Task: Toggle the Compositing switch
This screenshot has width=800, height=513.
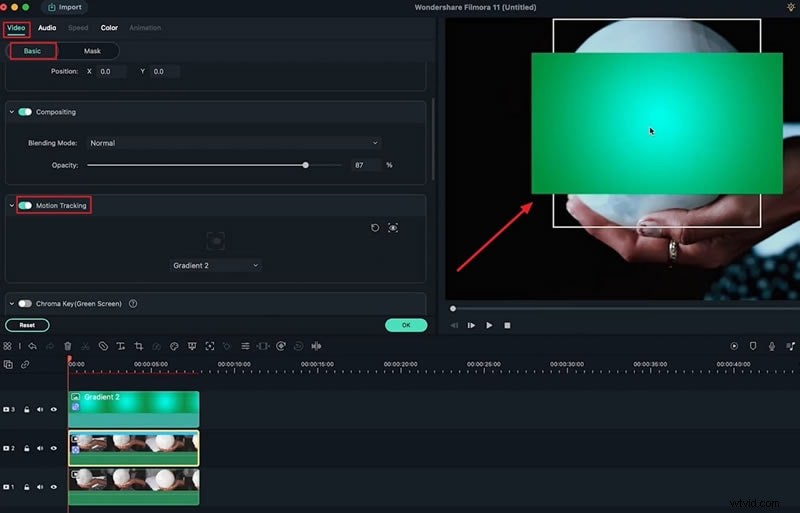Action: click(x=25, y=112)
